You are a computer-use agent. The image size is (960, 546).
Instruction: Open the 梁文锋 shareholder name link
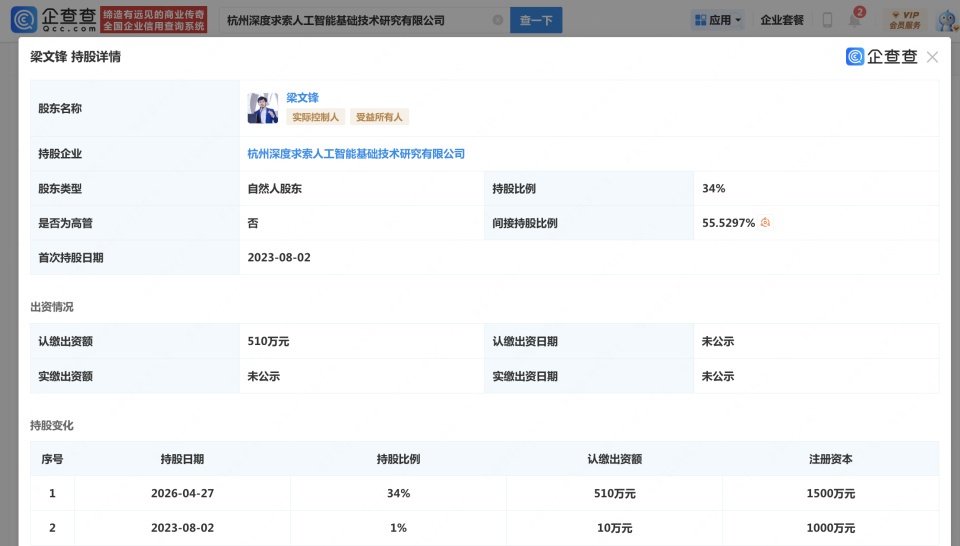[302, 98]
